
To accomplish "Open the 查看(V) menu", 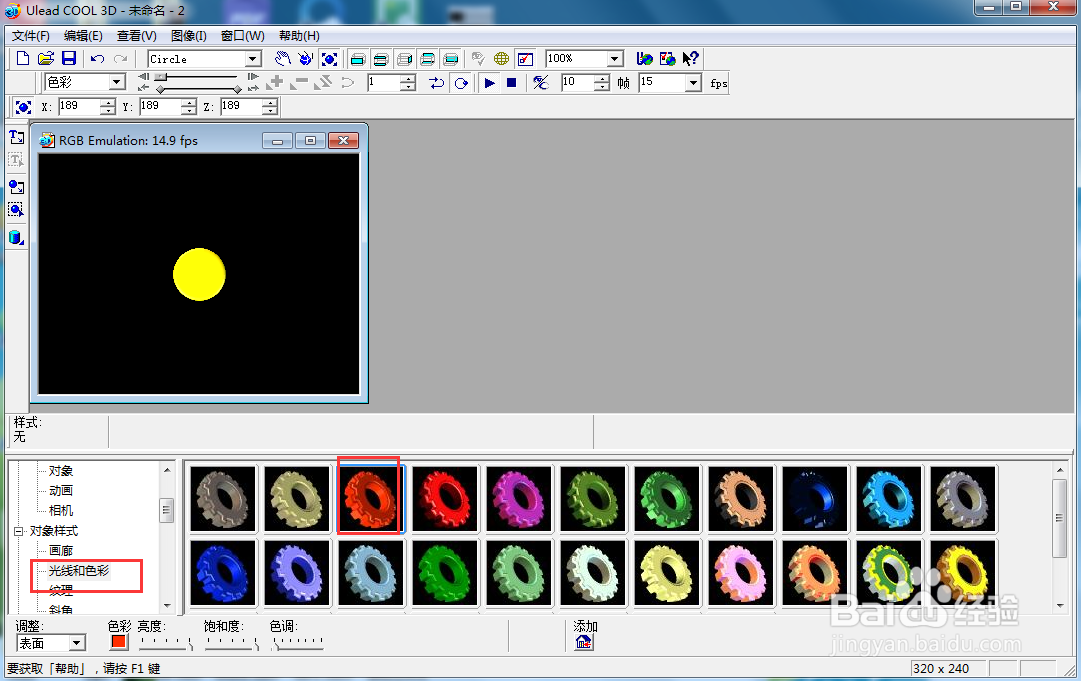I will click(x=137, y=36).
